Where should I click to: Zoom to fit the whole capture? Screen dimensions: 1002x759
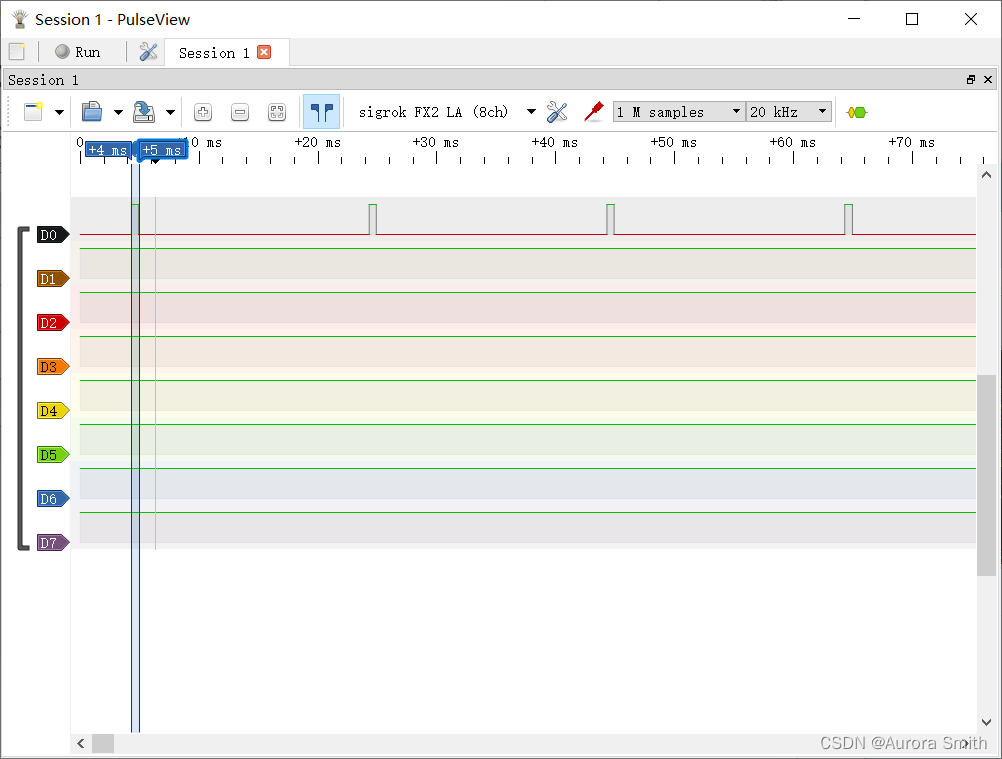click(277, 112)
